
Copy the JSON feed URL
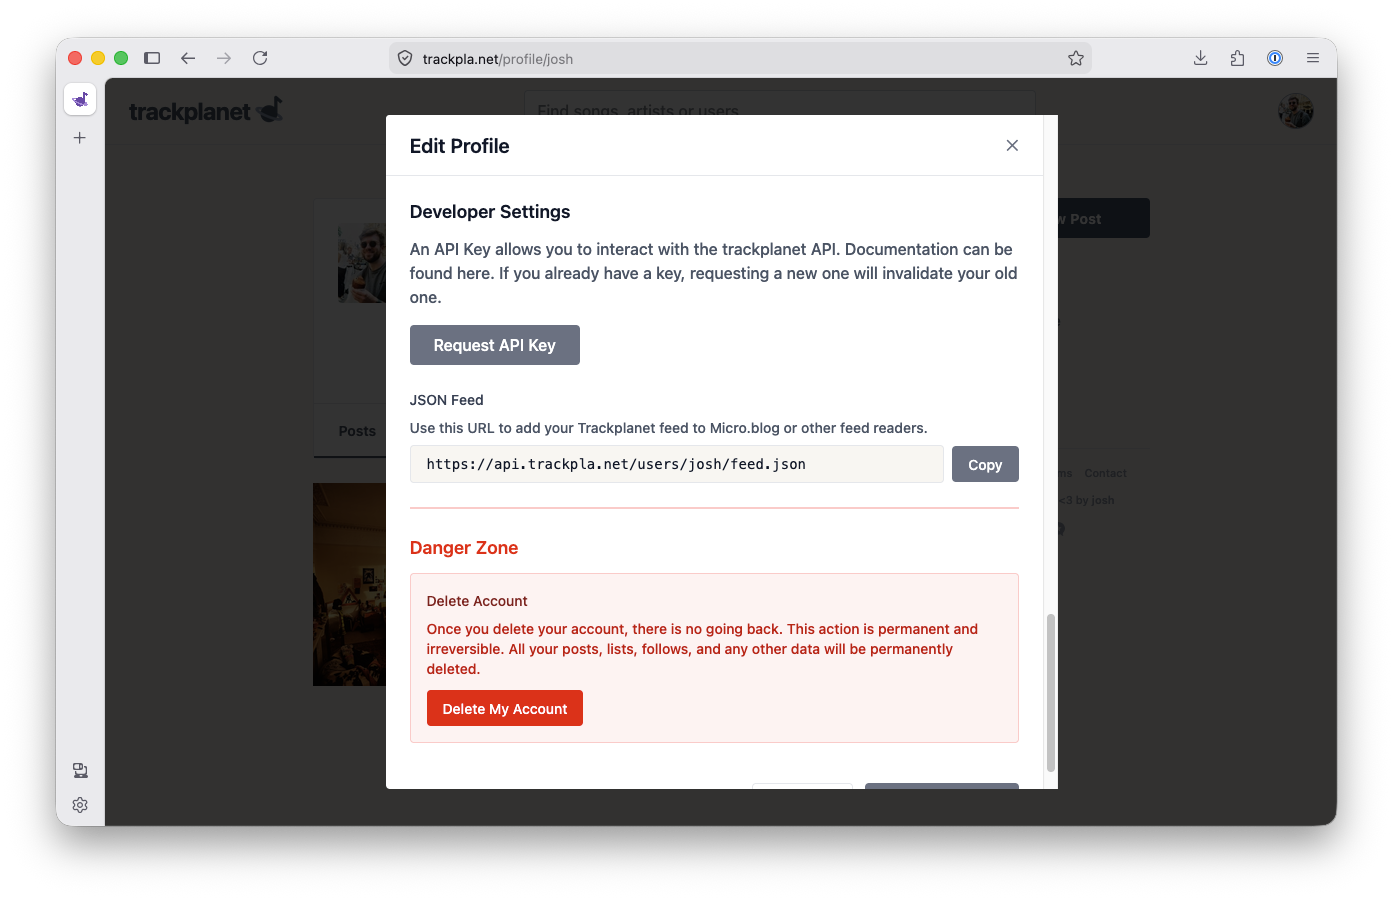(985, 464)
